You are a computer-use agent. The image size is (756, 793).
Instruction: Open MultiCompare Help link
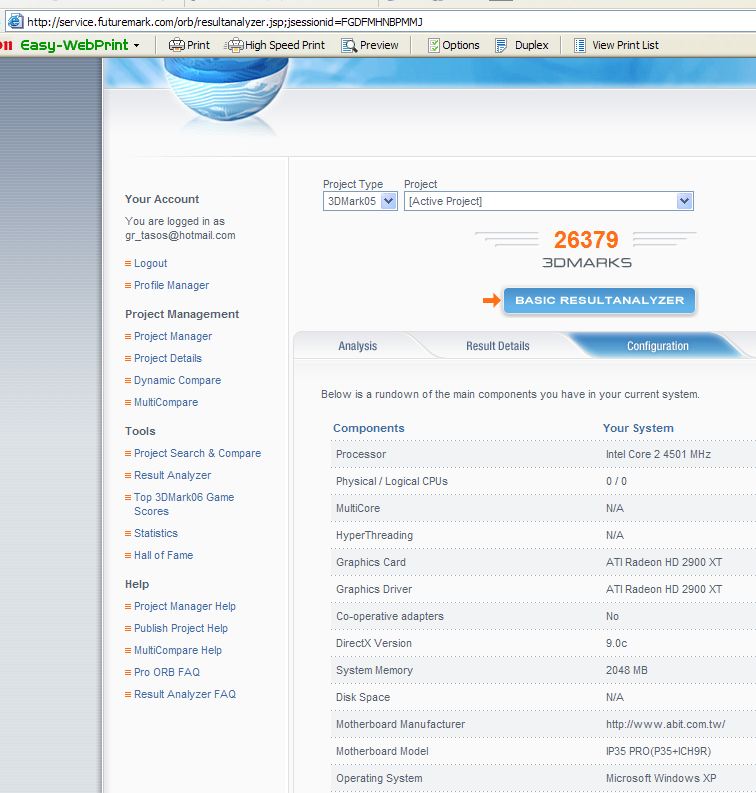coord(177,650)
